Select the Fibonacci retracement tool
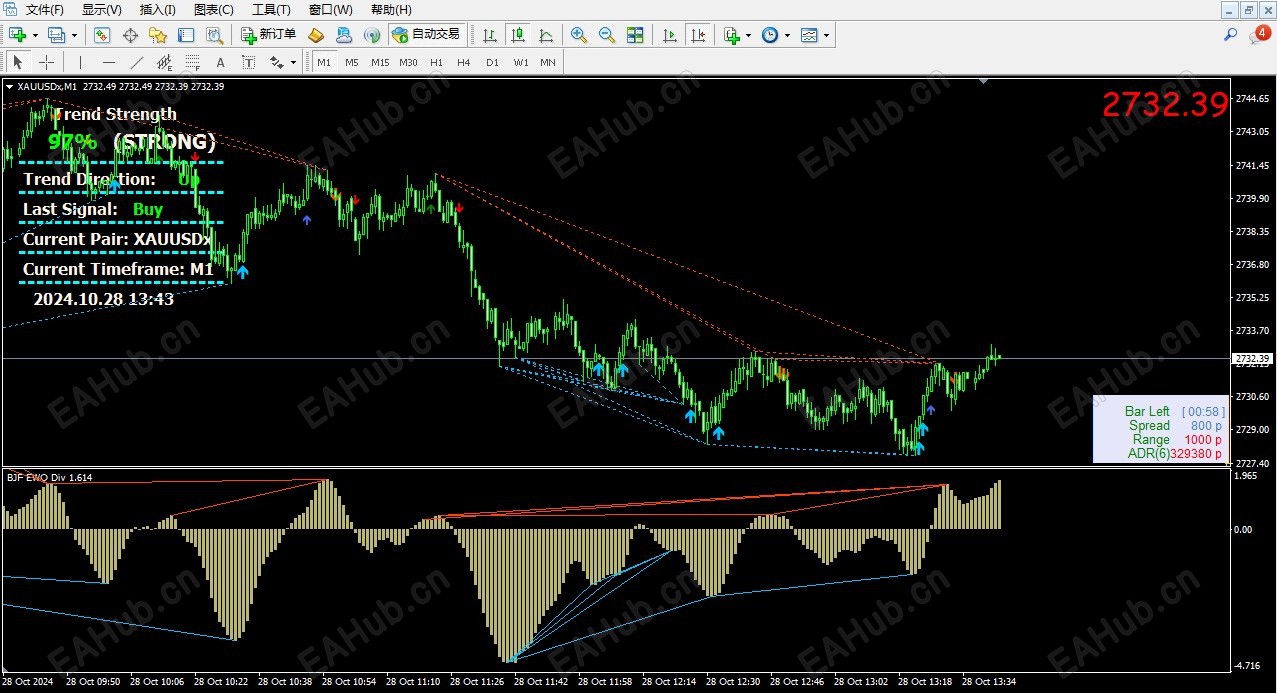1277x693 pixels. 193,62
